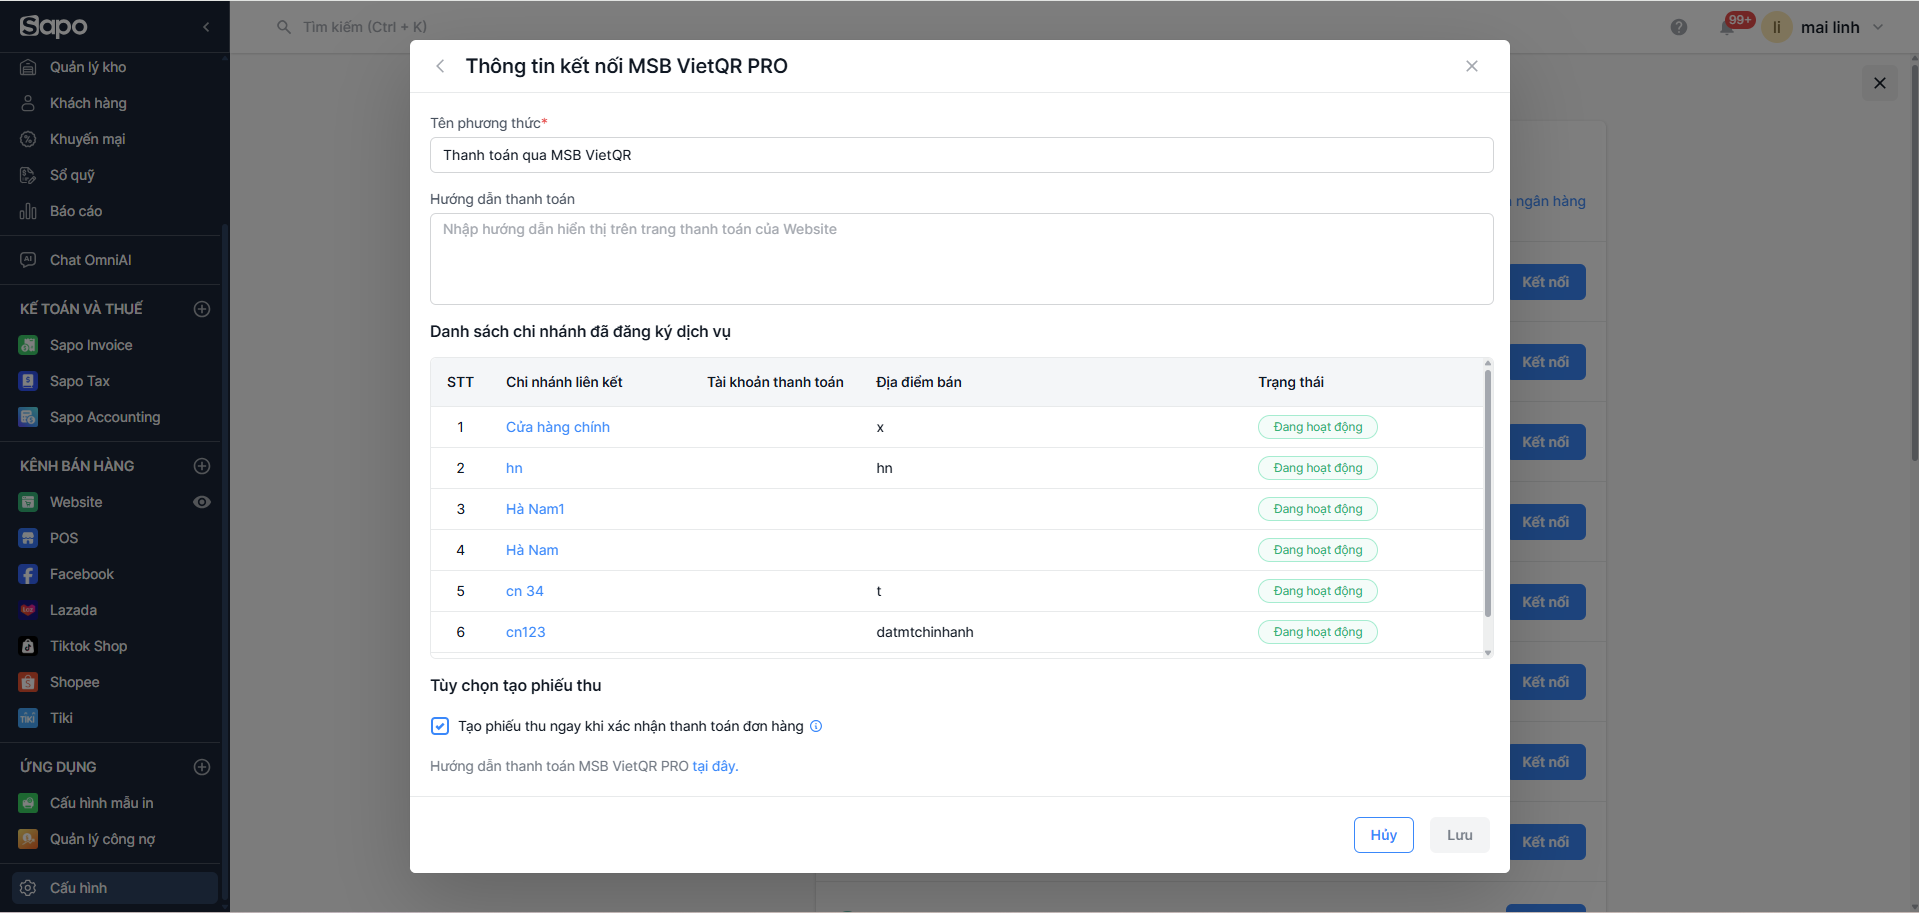Expand the Kênh bán hàng plus button
The height and width of the screenshot is (913, 1919).
coord(202,466)
